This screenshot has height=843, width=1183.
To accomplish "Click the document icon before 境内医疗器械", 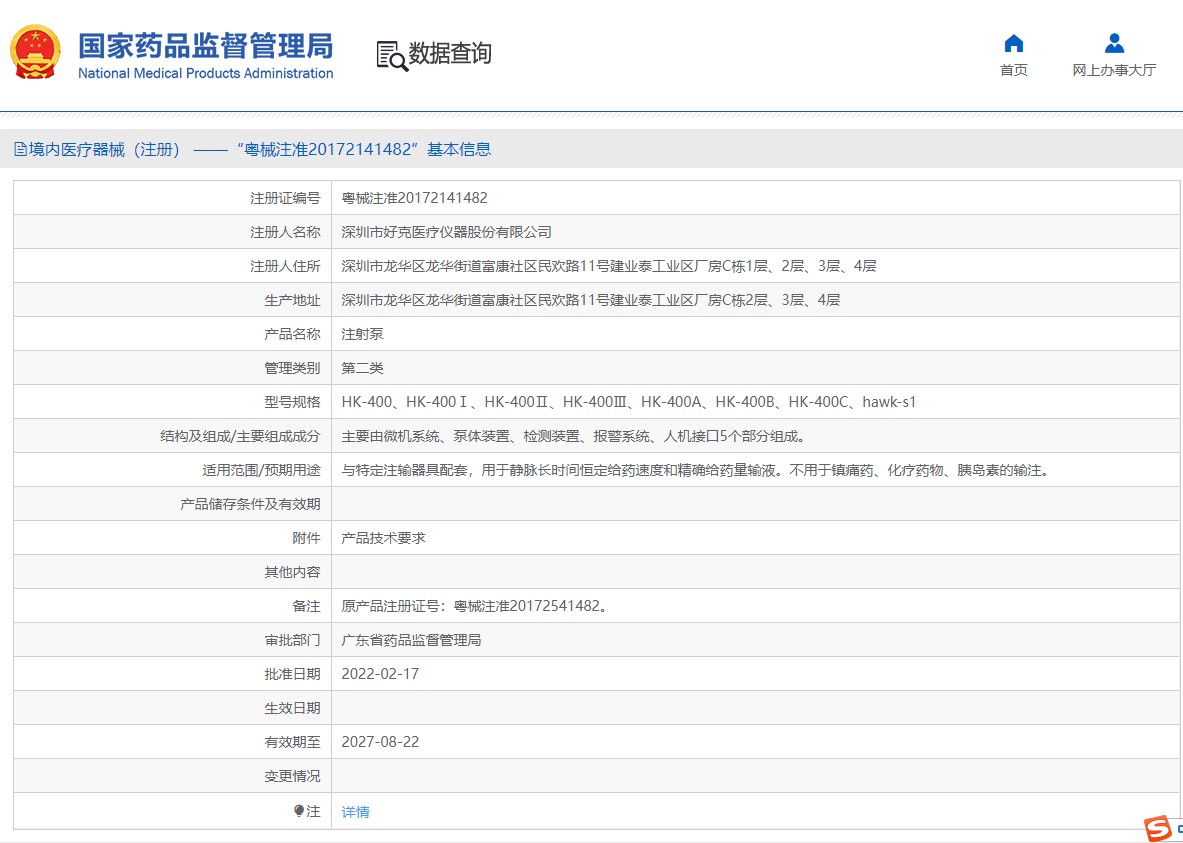I will 20,150.
